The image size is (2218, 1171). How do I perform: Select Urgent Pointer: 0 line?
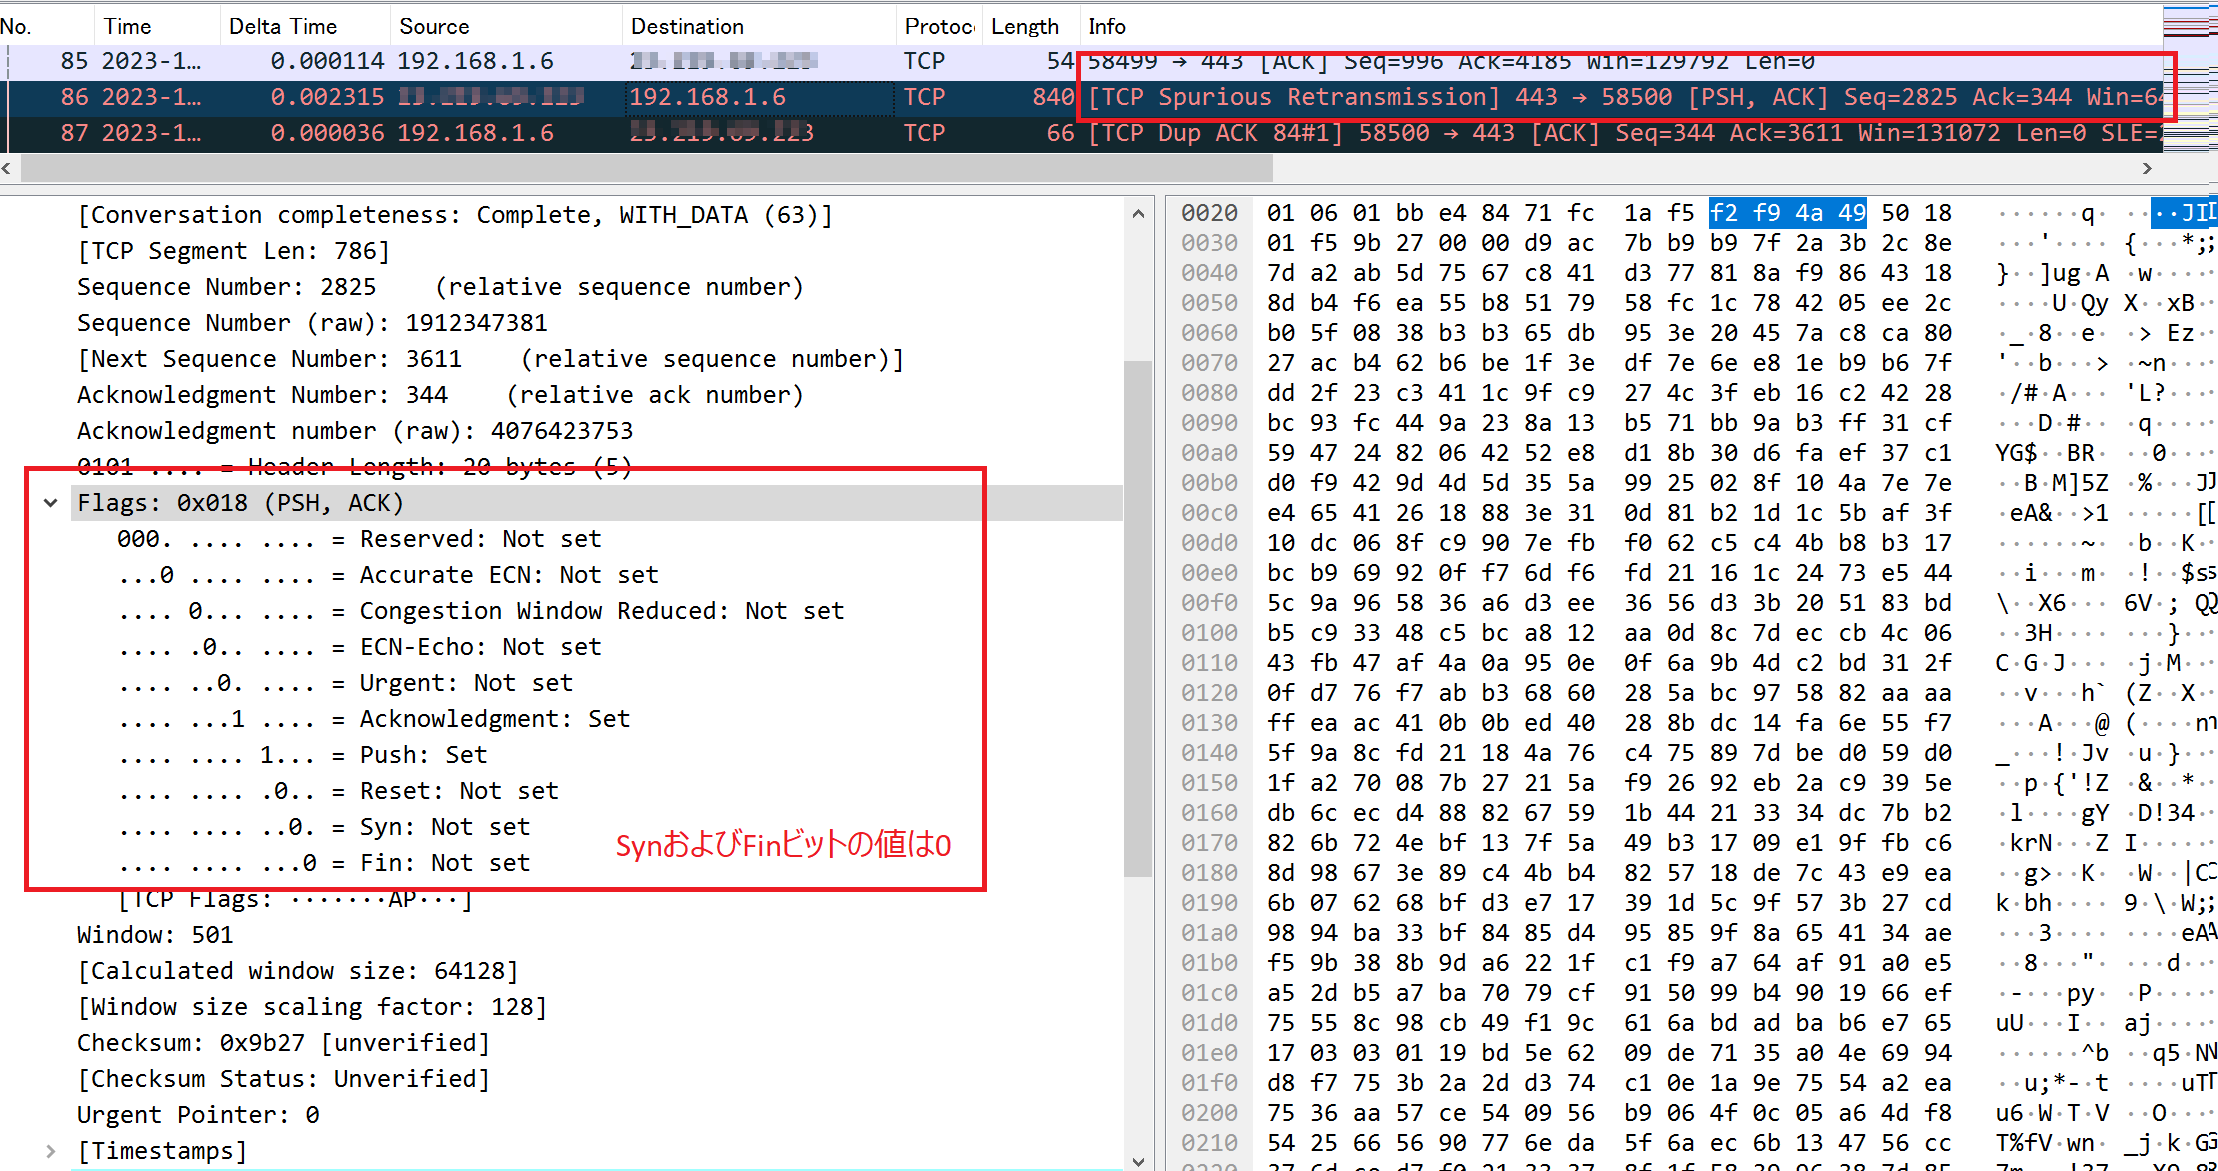[198, 1115]
